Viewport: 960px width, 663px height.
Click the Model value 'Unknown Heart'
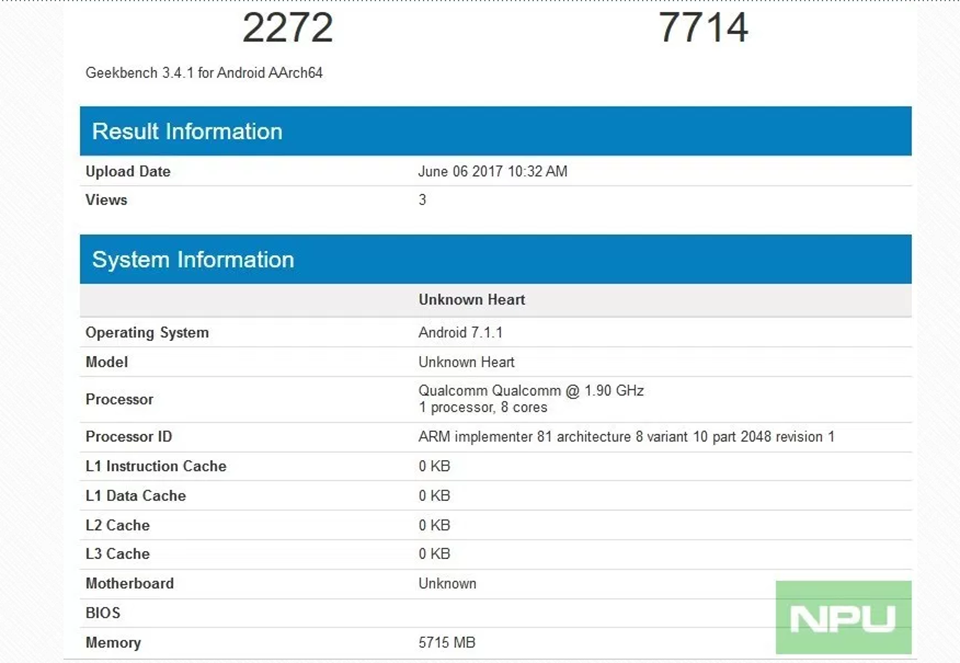[x=467, y=362]
